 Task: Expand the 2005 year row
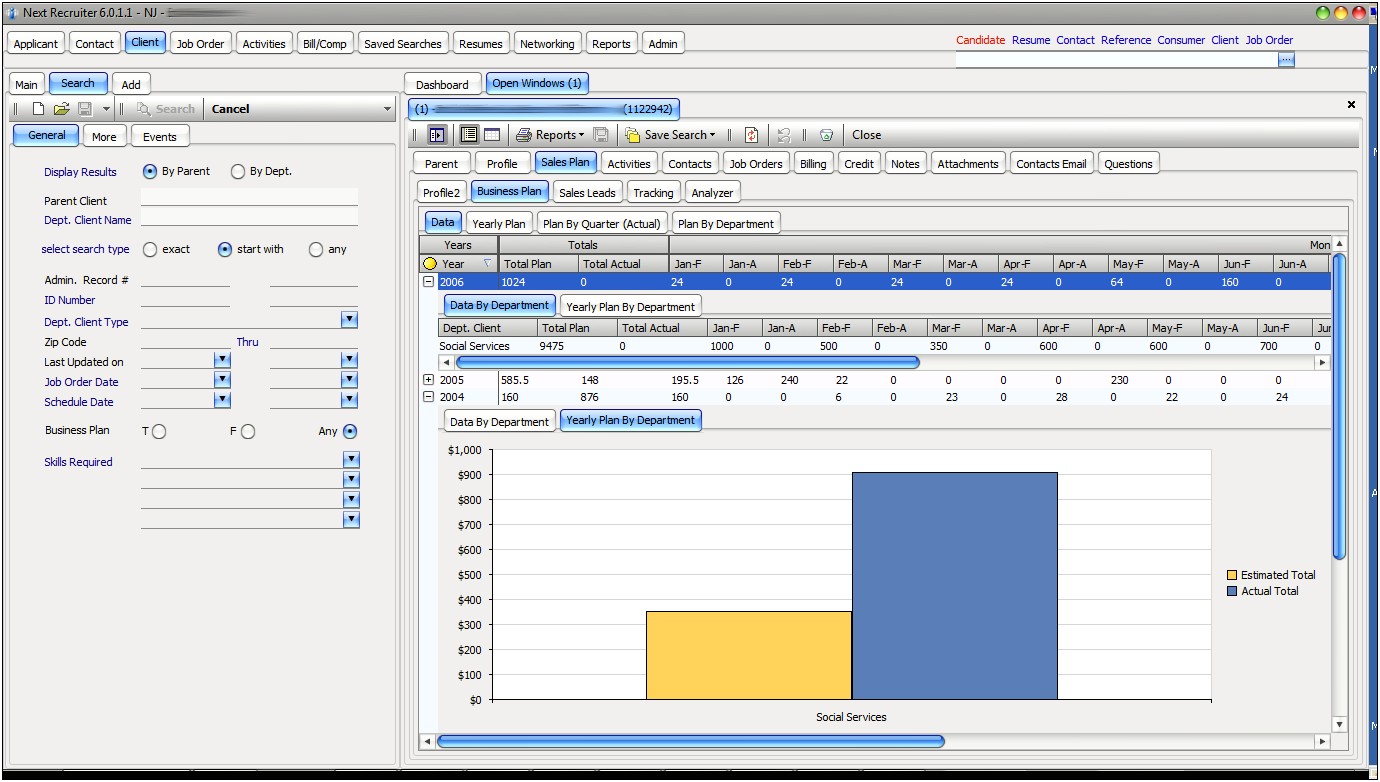click(429, 380)
